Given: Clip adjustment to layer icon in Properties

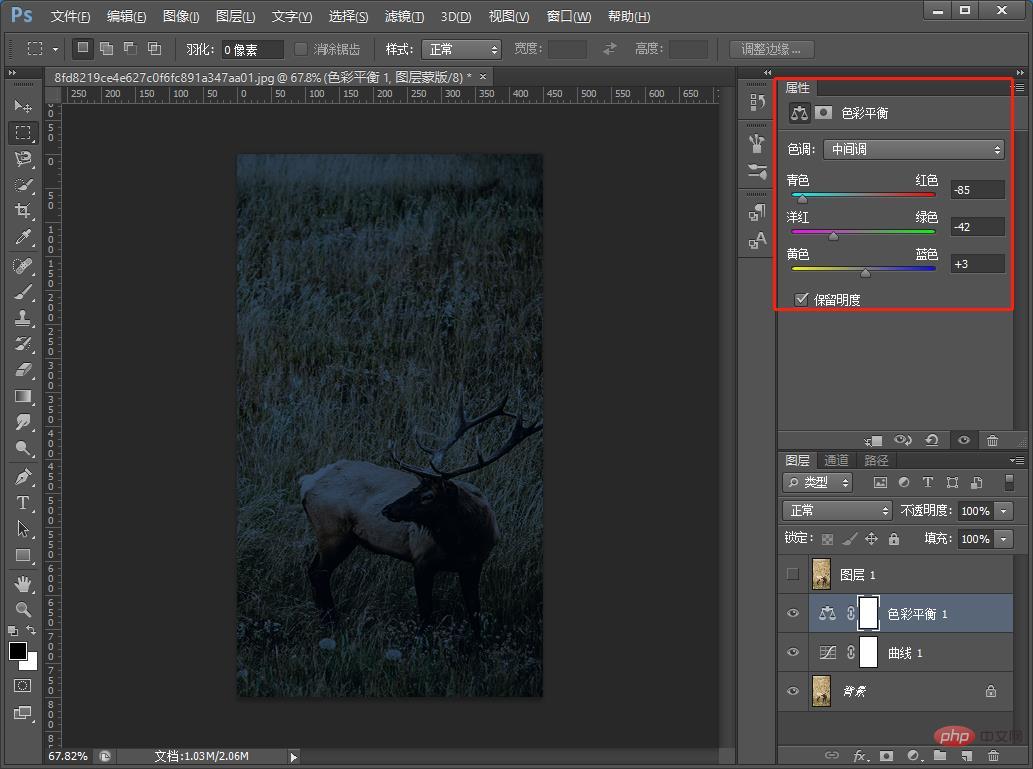Looking at the screenshot, I should (x=874, y=440).
